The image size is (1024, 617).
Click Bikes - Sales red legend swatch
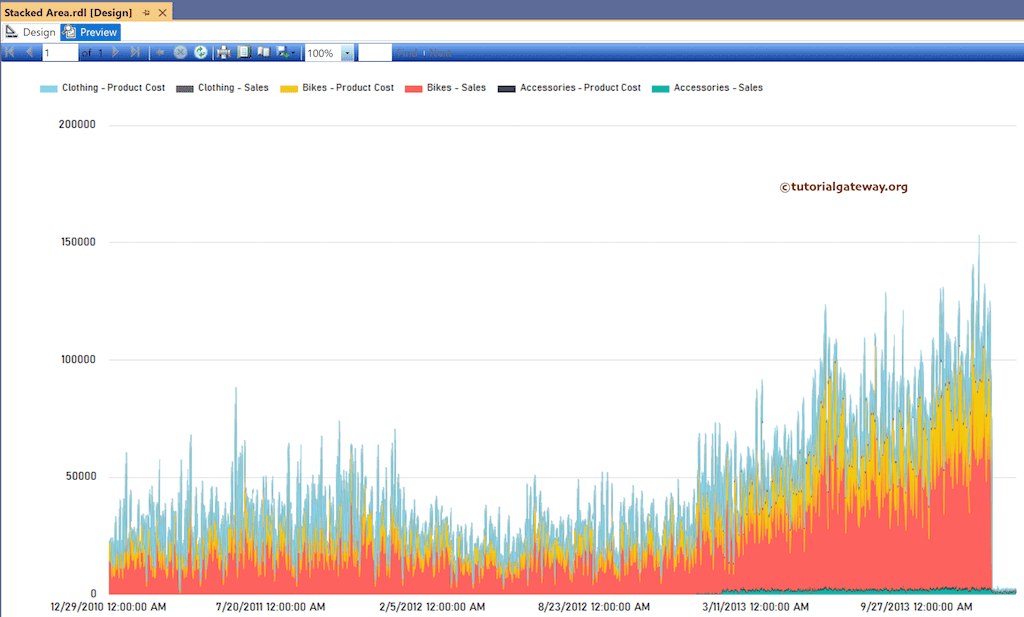413,89
